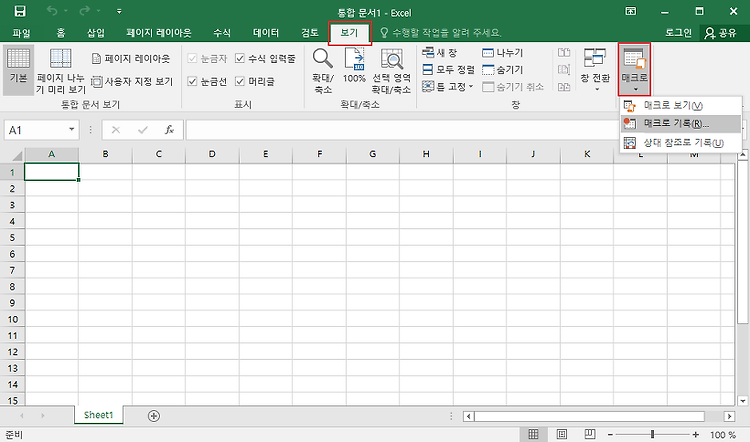Open the 검토 tab

pos(309,33)
